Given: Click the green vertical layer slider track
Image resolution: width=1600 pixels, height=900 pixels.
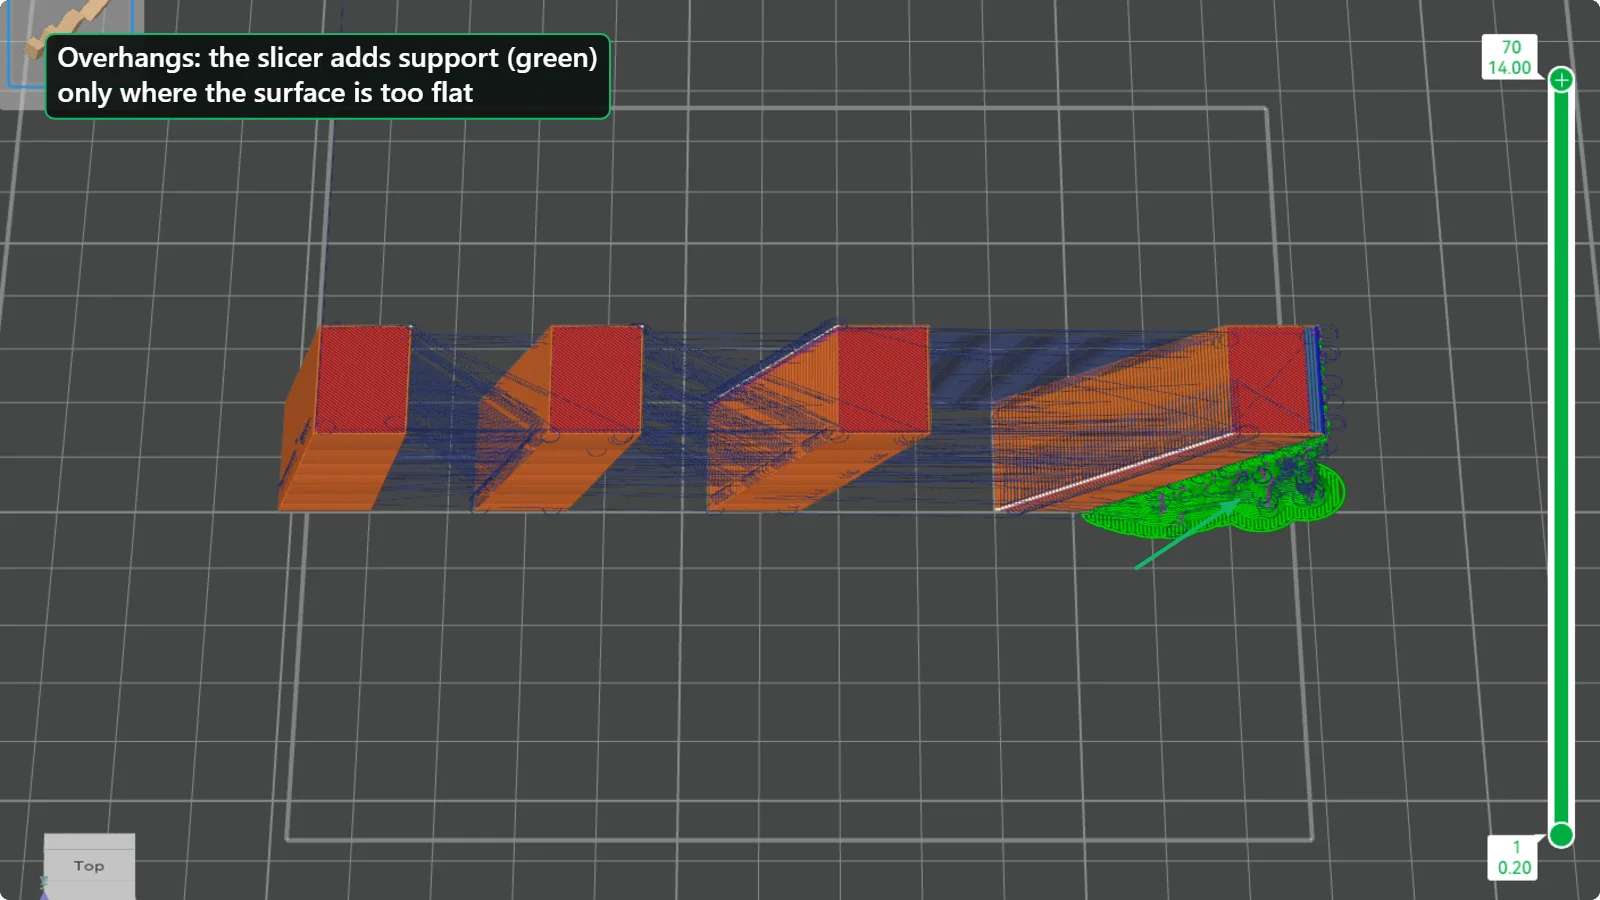Looking at the screenshot, I should tap(1561, 457).
